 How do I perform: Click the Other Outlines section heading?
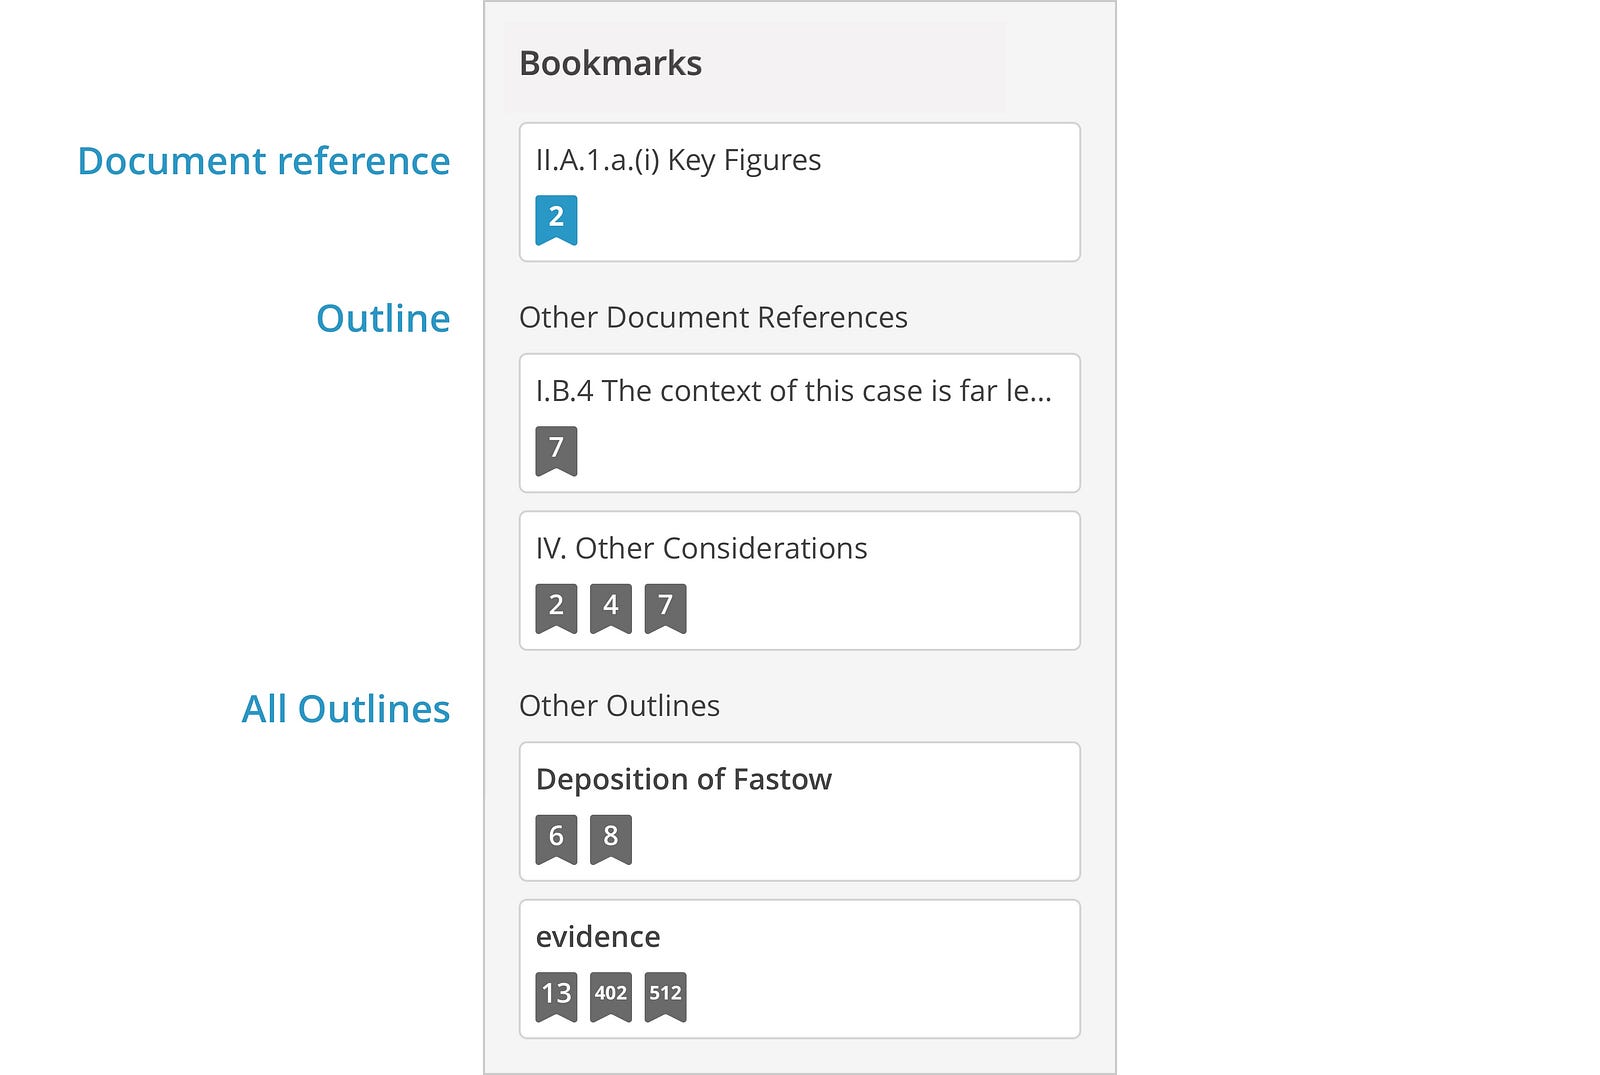coord(619,706)
